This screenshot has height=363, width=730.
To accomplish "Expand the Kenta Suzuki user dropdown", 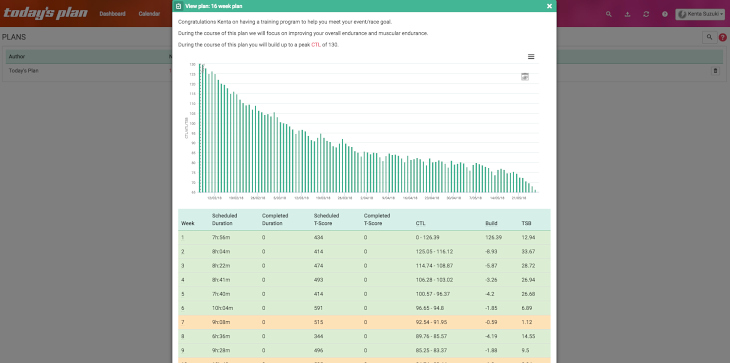I will pyautogui.click(x=700, y=14).
